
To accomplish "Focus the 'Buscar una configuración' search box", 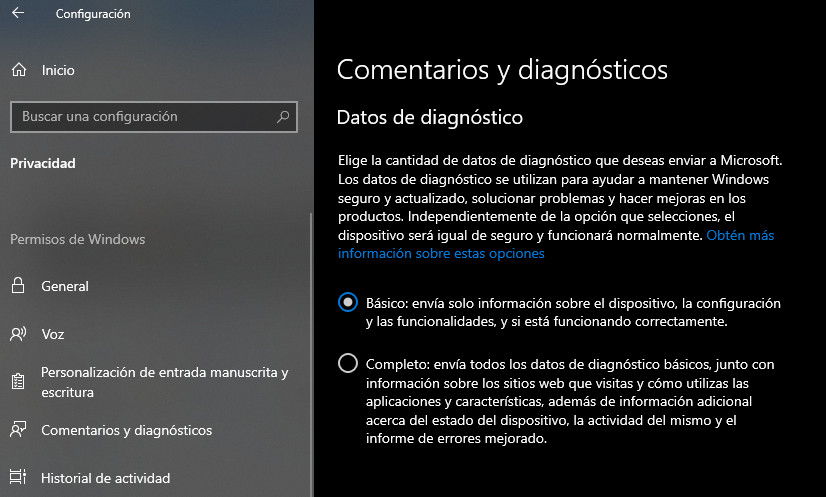I will [x=154, y=116].
